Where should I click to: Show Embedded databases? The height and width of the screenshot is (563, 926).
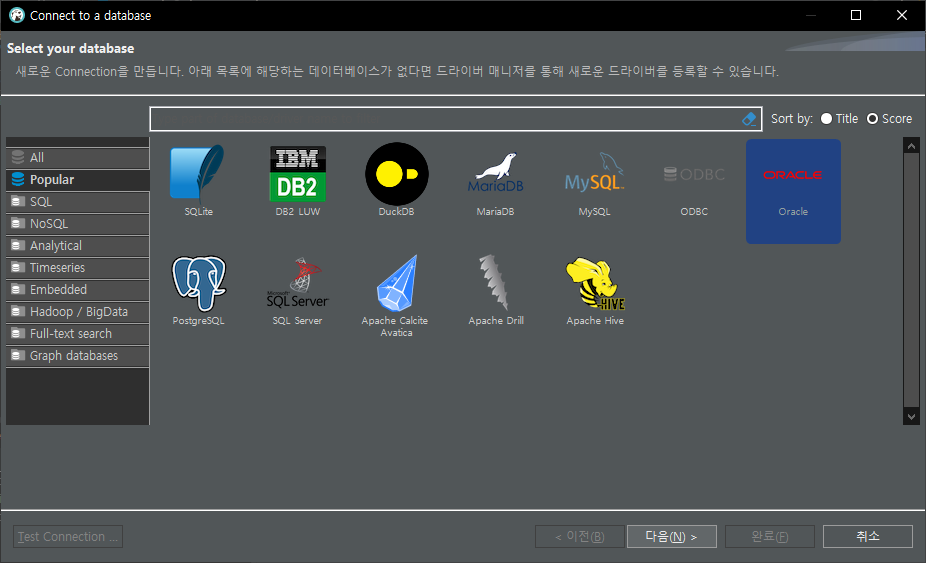pos(77,289)
